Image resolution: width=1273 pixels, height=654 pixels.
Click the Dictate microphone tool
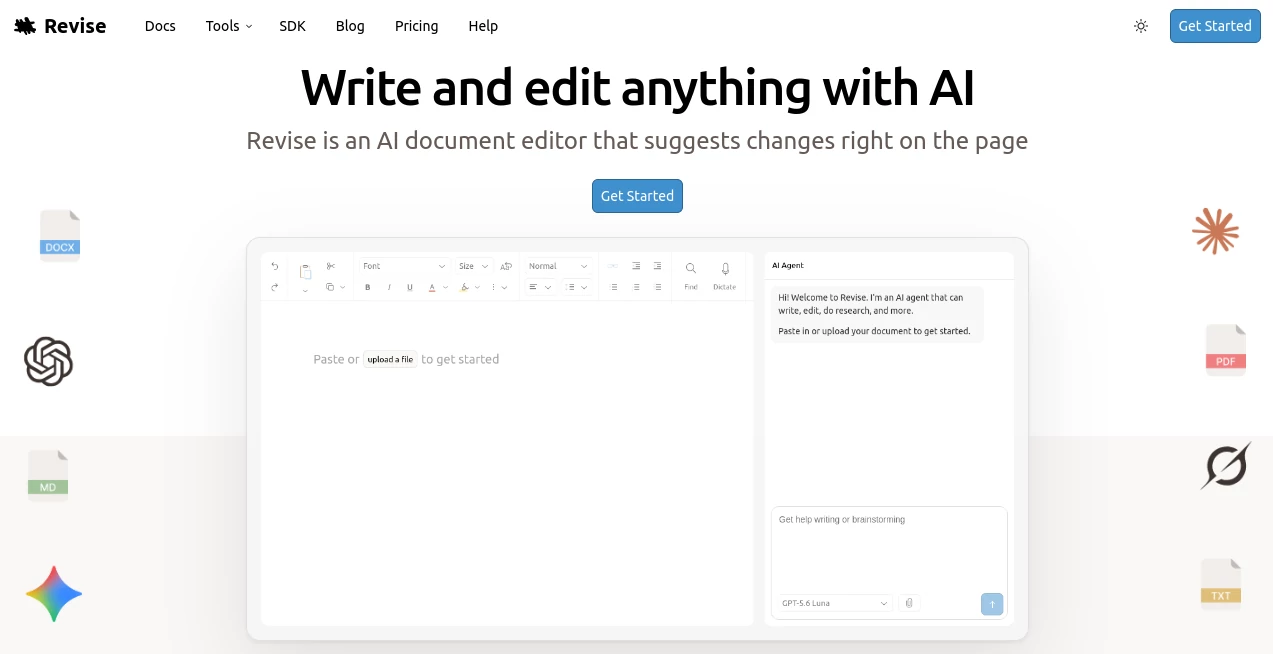click(x=725, y=275)
